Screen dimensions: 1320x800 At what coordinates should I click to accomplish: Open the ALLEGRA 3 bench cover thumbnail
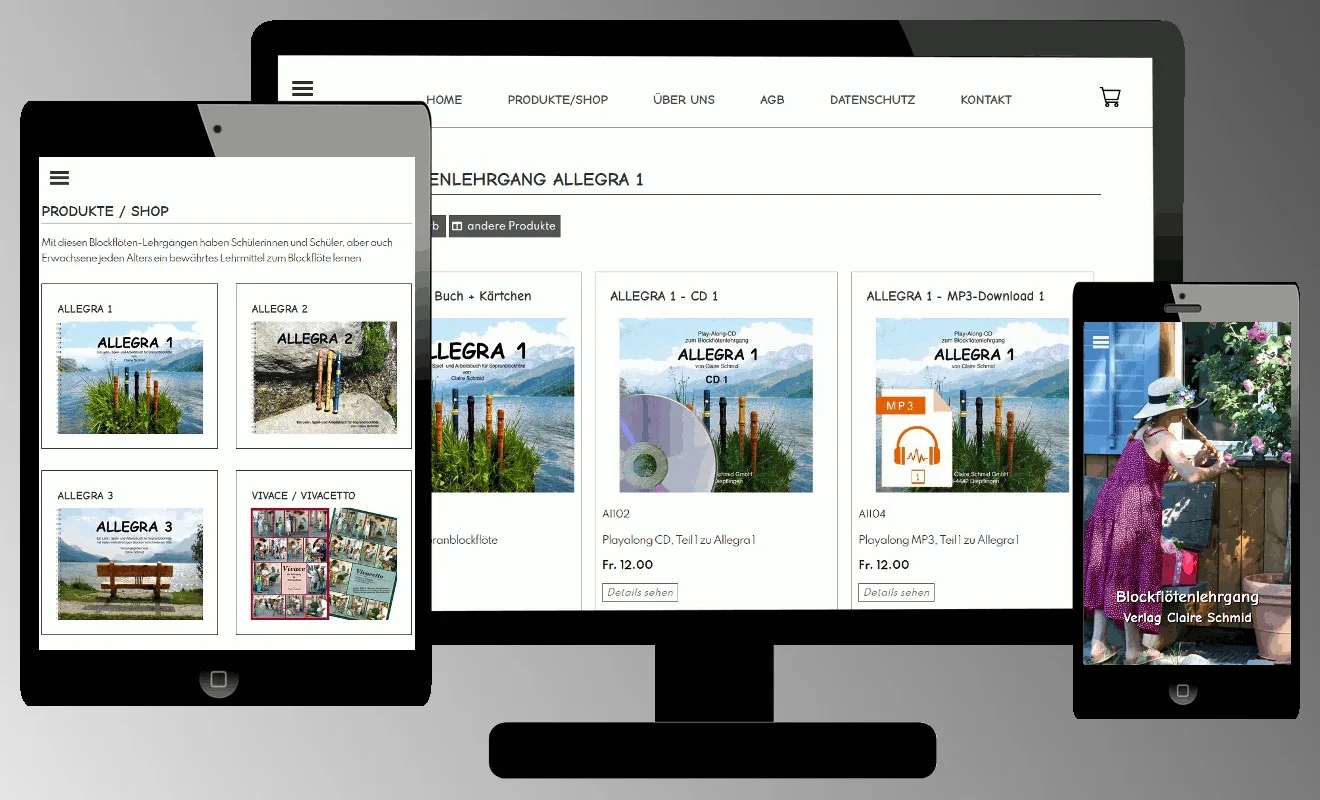coord(130,563)
